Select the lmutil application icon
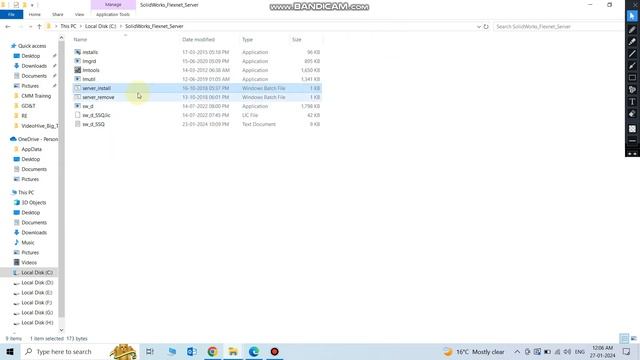 [x=78, y=79]
